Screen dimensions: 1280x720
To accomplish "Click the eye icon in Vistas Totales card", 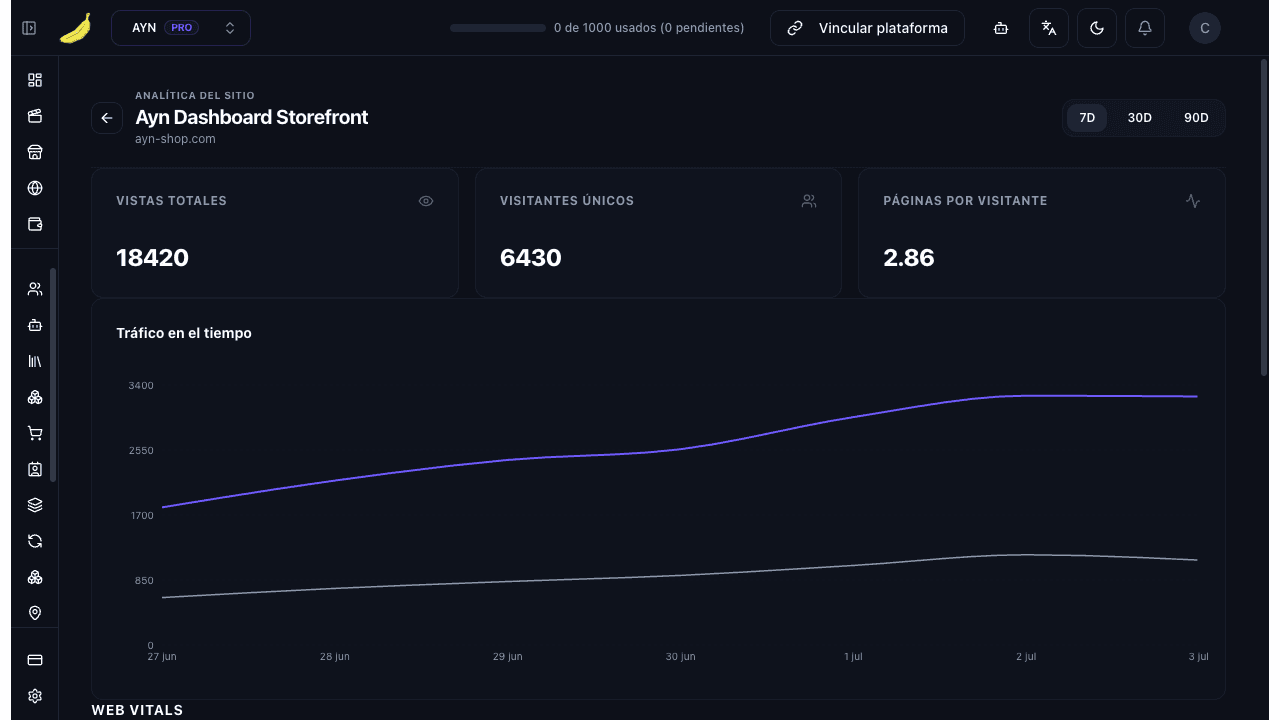I will (x=426, y=201).
